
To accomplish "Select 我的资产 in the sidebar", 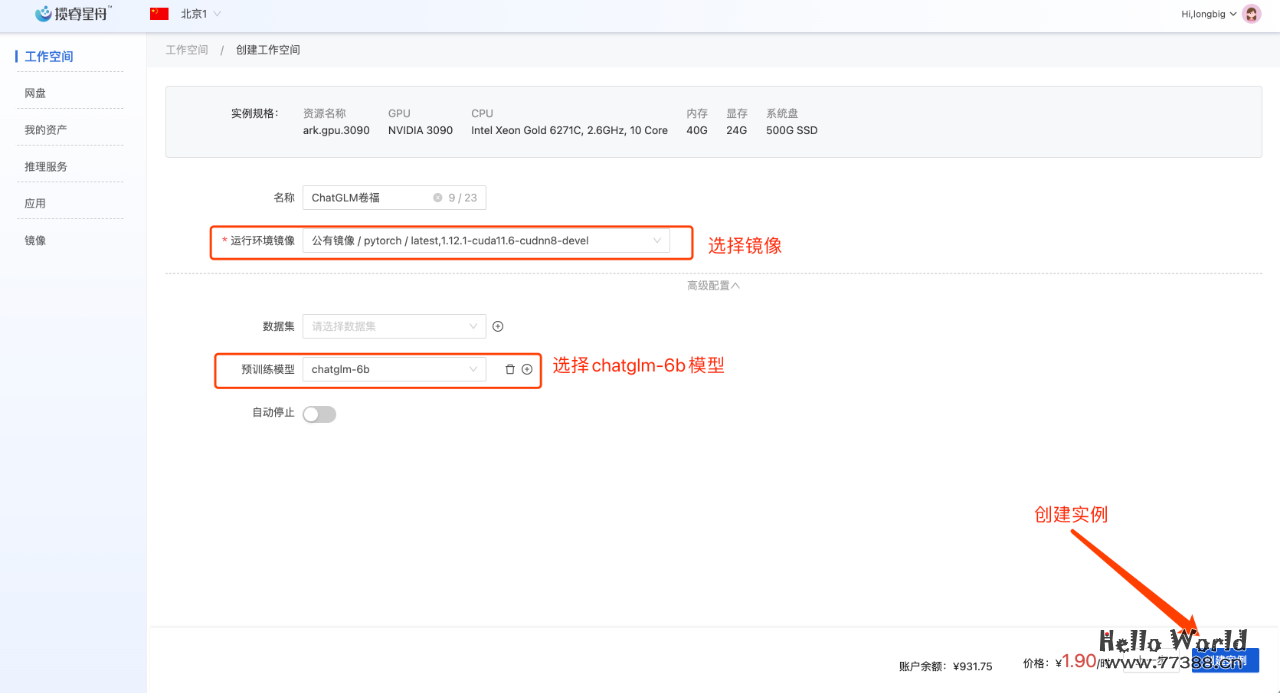I will point(46,130).
